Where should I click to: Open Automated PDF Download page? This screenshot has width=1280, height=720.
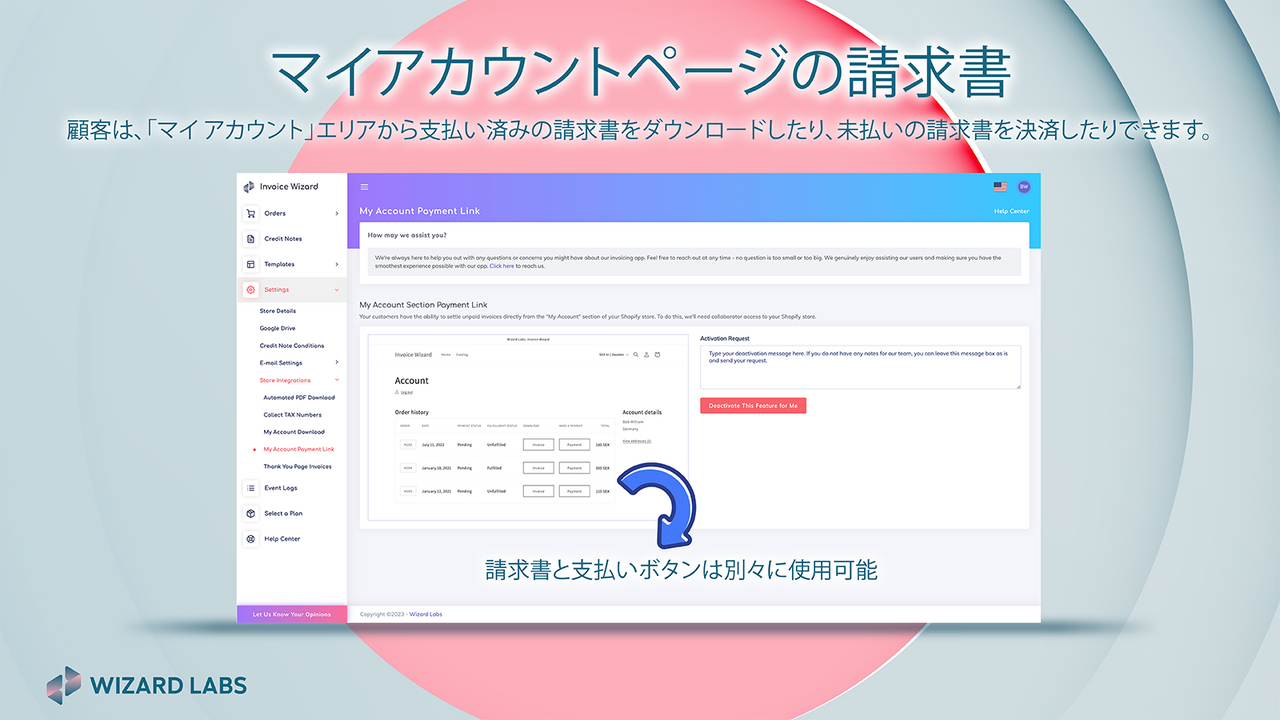click(299, 398)
